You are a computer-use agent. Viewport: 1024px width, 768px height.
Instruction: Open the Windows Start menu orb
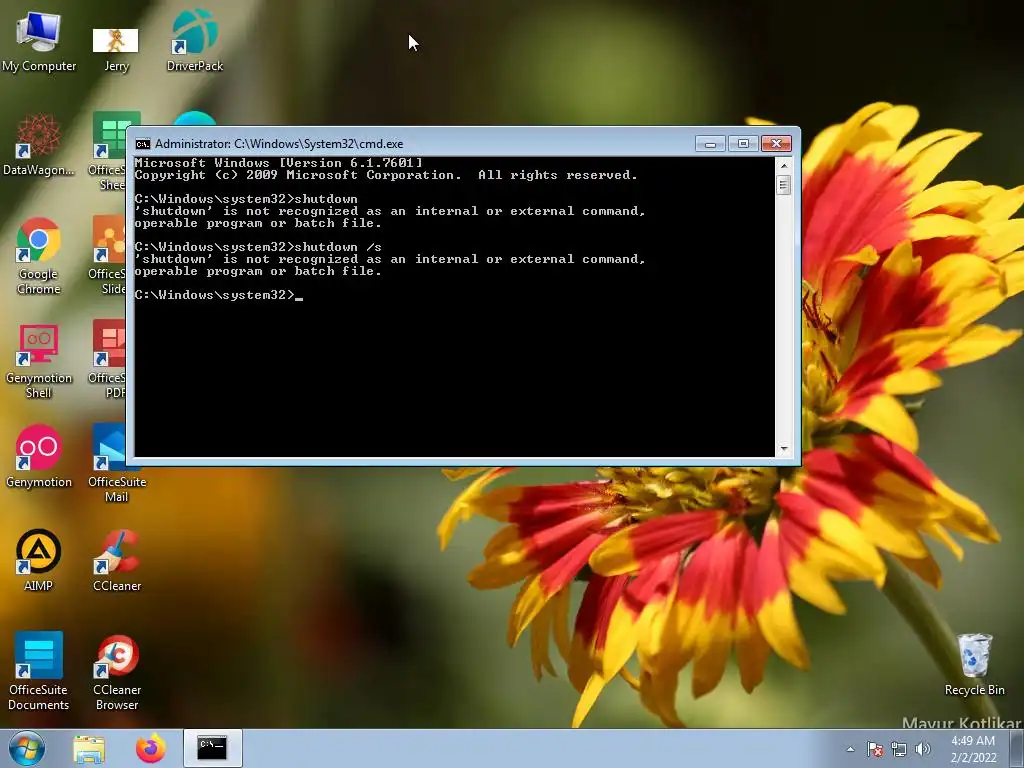pyautogui.click(x=27, y=748)
